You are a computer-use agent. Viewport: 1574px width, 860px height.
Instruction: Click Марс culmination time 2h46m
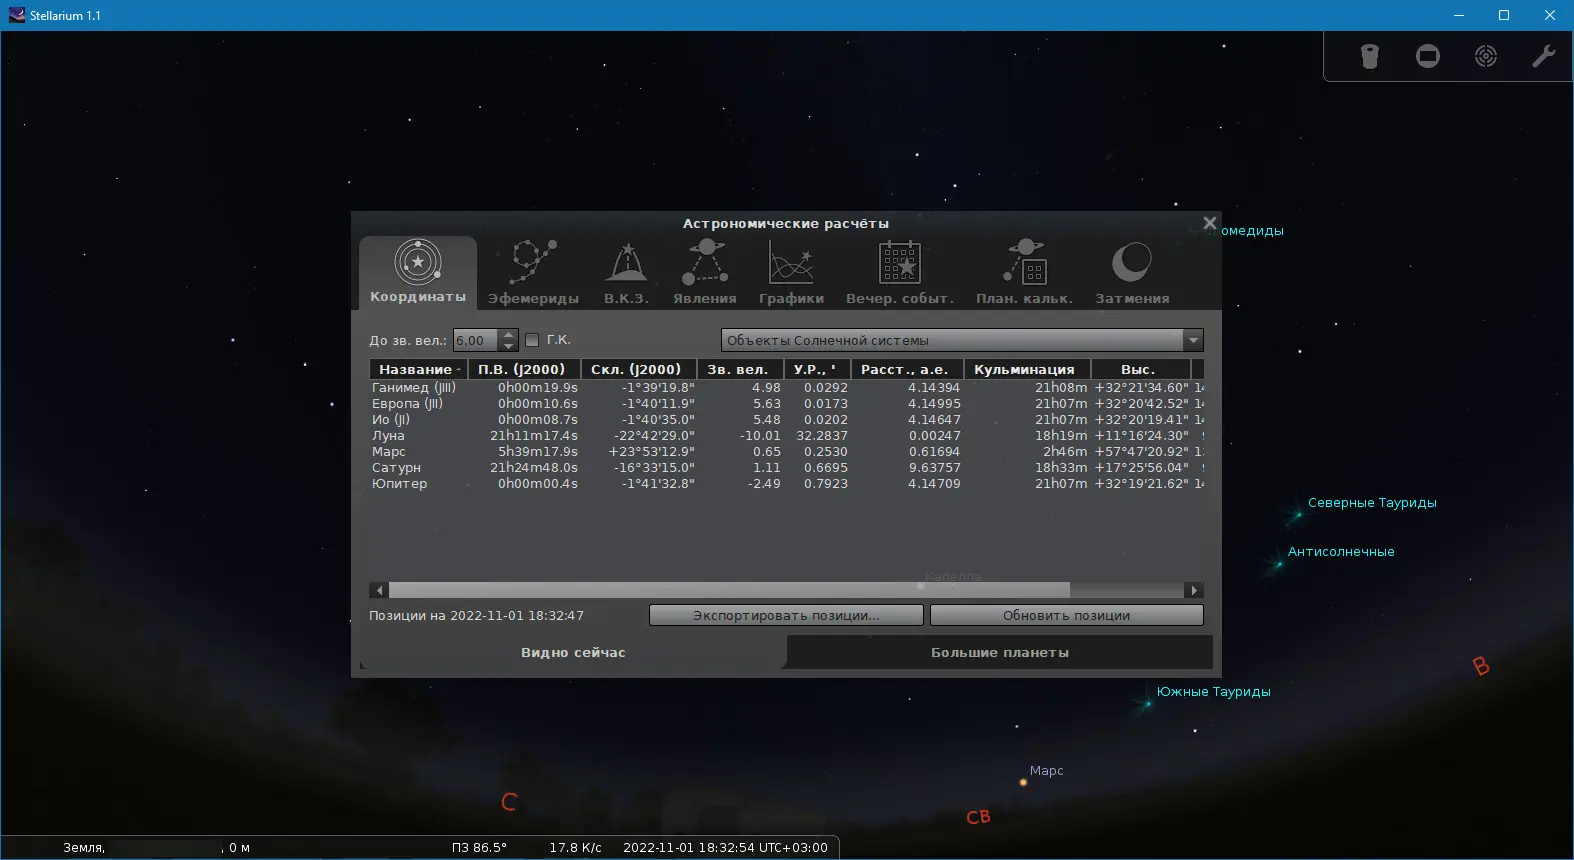pos(1065,451)
